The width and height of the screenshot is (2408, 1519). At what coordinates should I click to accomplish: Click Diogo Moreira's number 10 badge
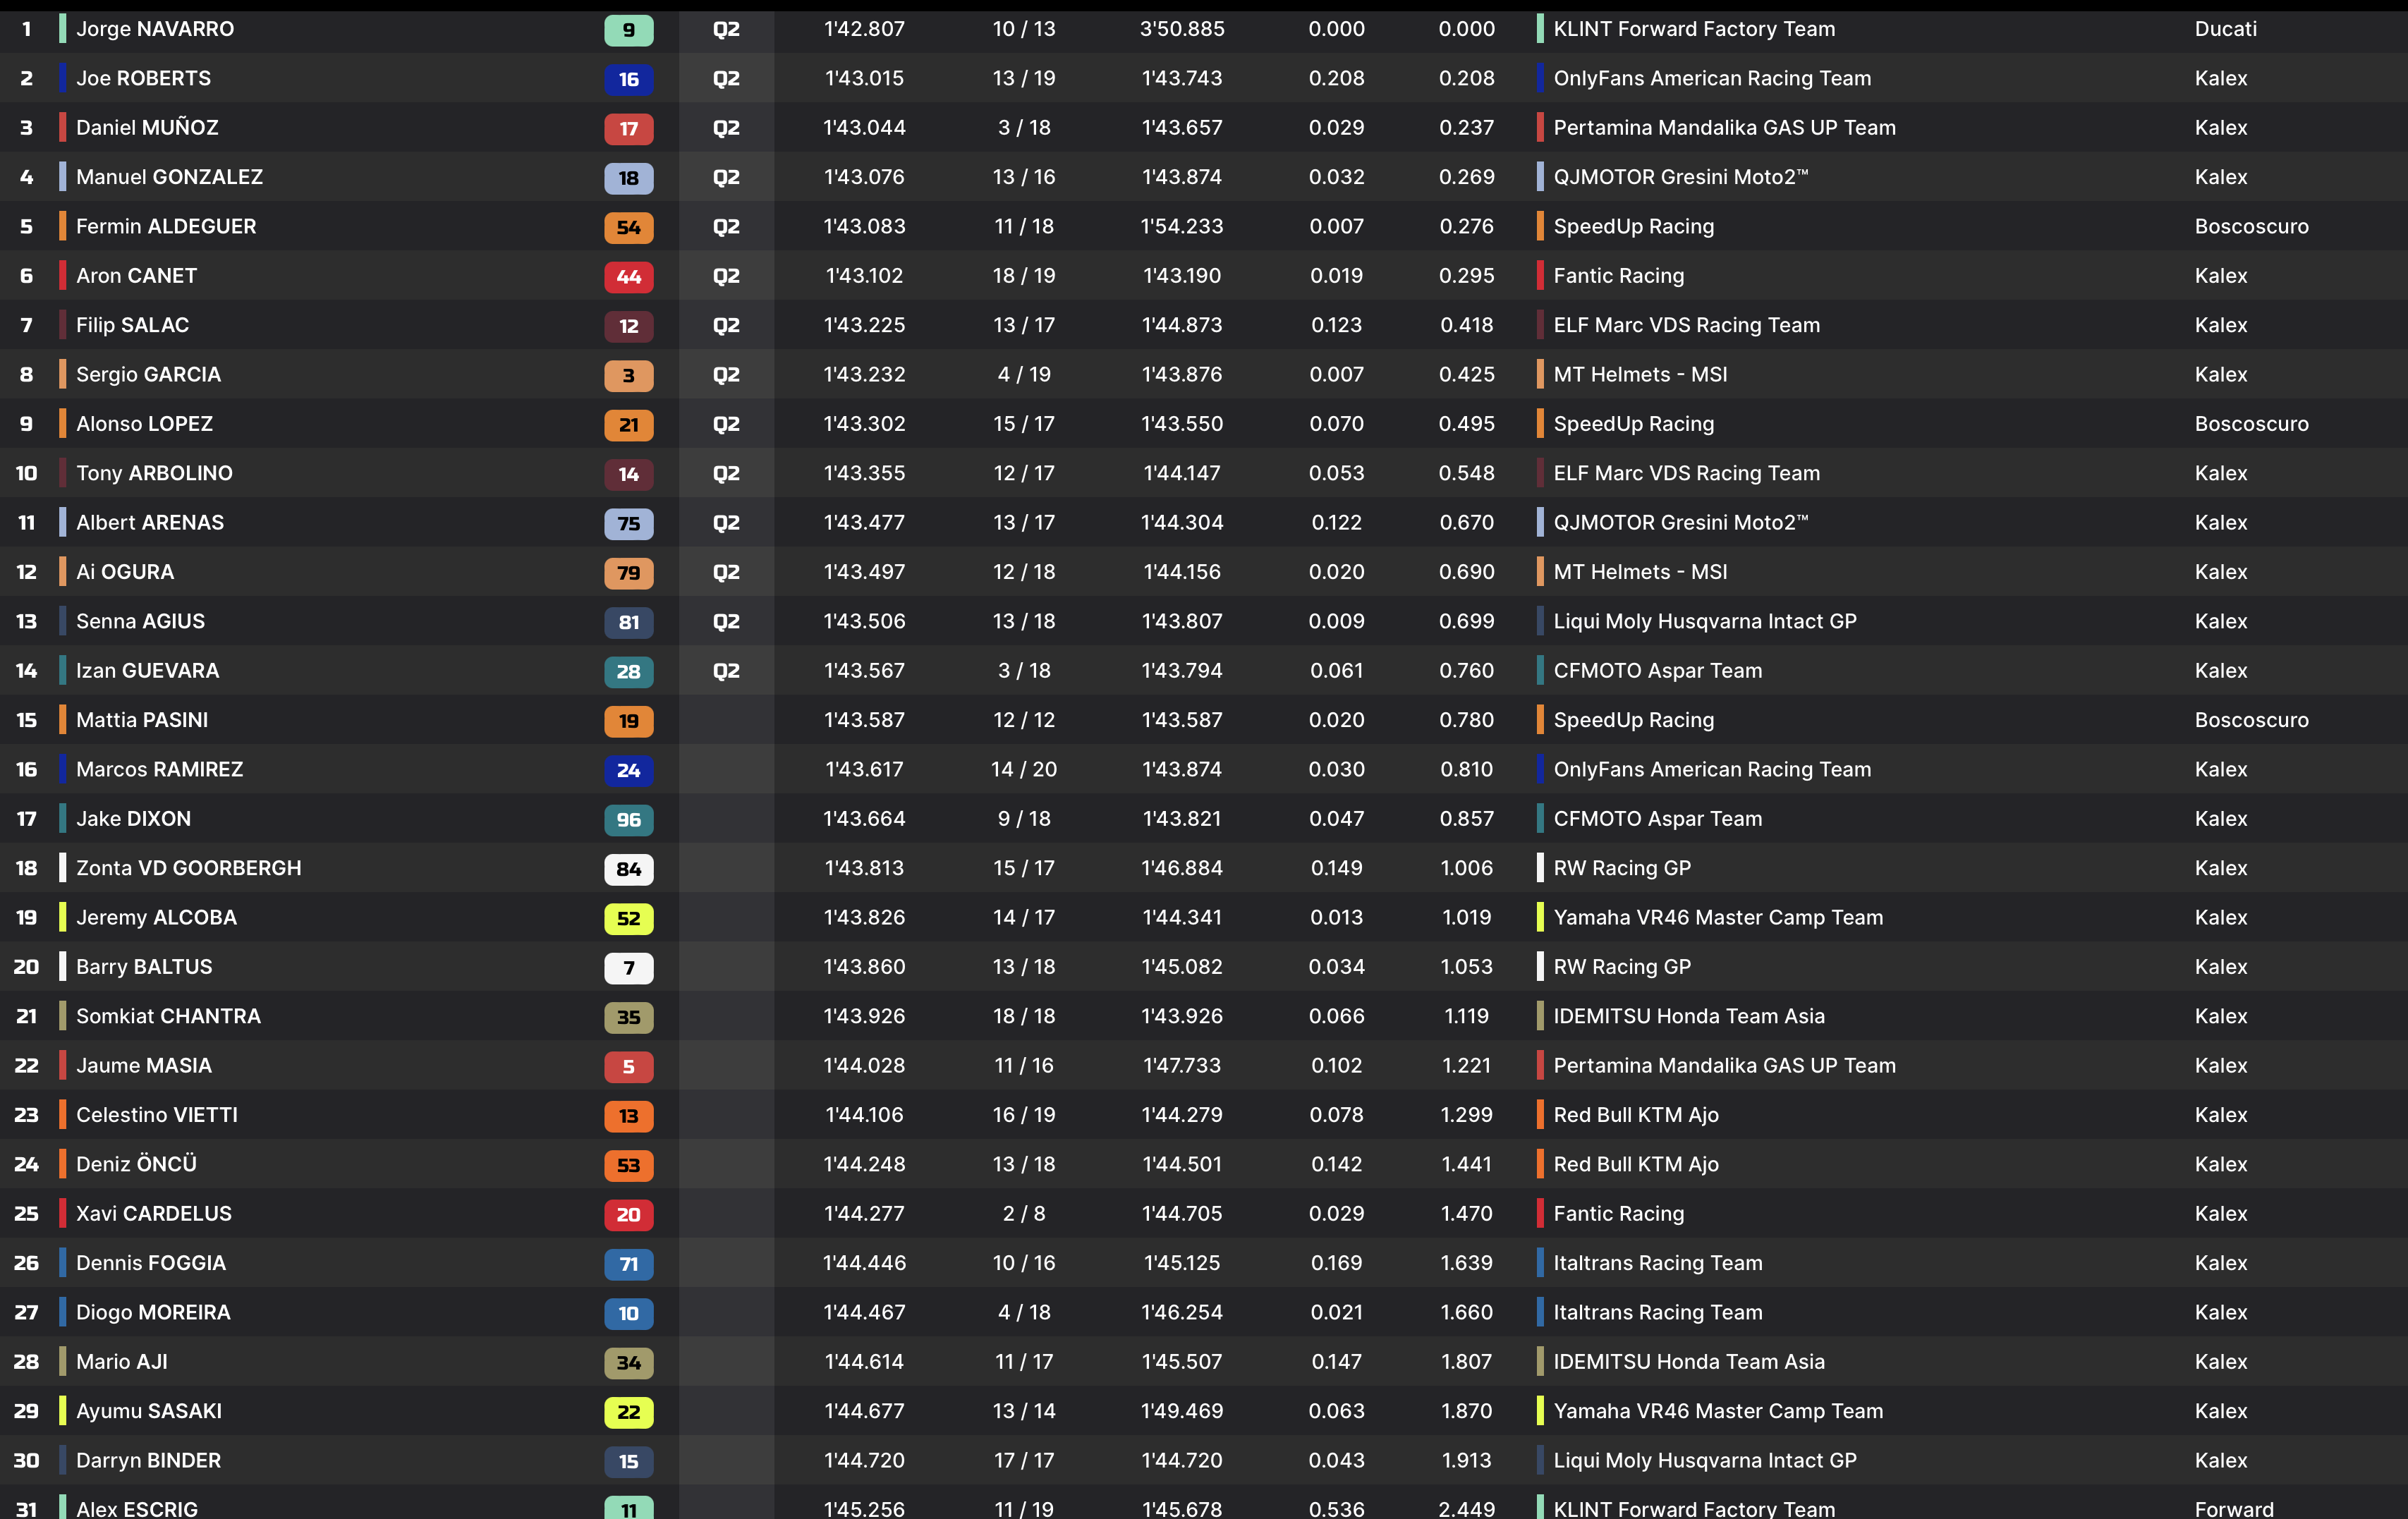628,1313
